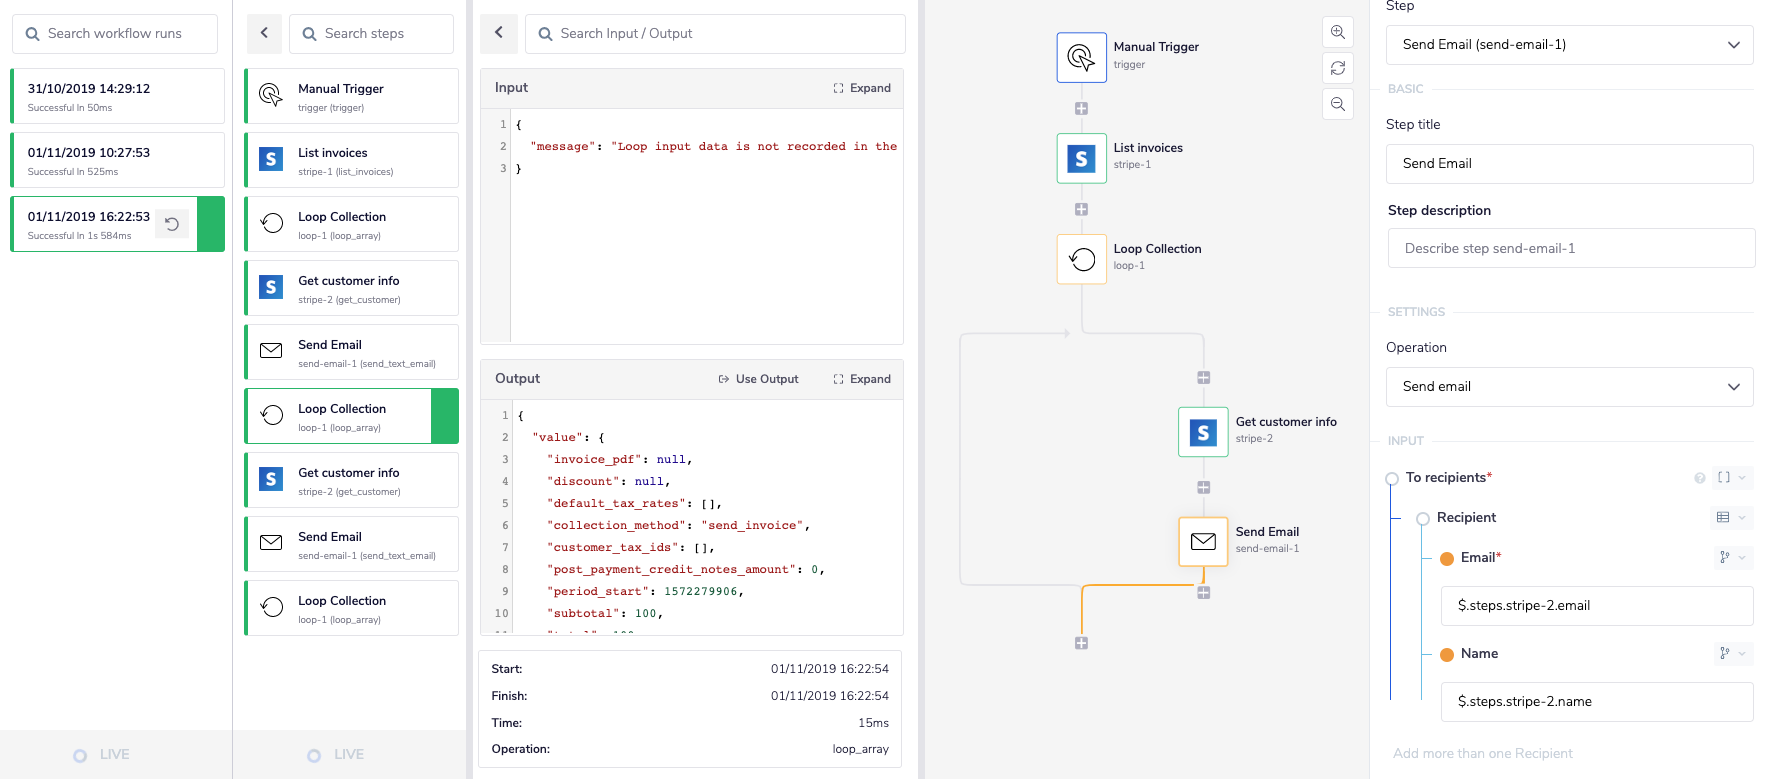Image resolution: width=1768 pixels, height=779 pixels.
Task: Expand the Input panel
Action: 862,88
